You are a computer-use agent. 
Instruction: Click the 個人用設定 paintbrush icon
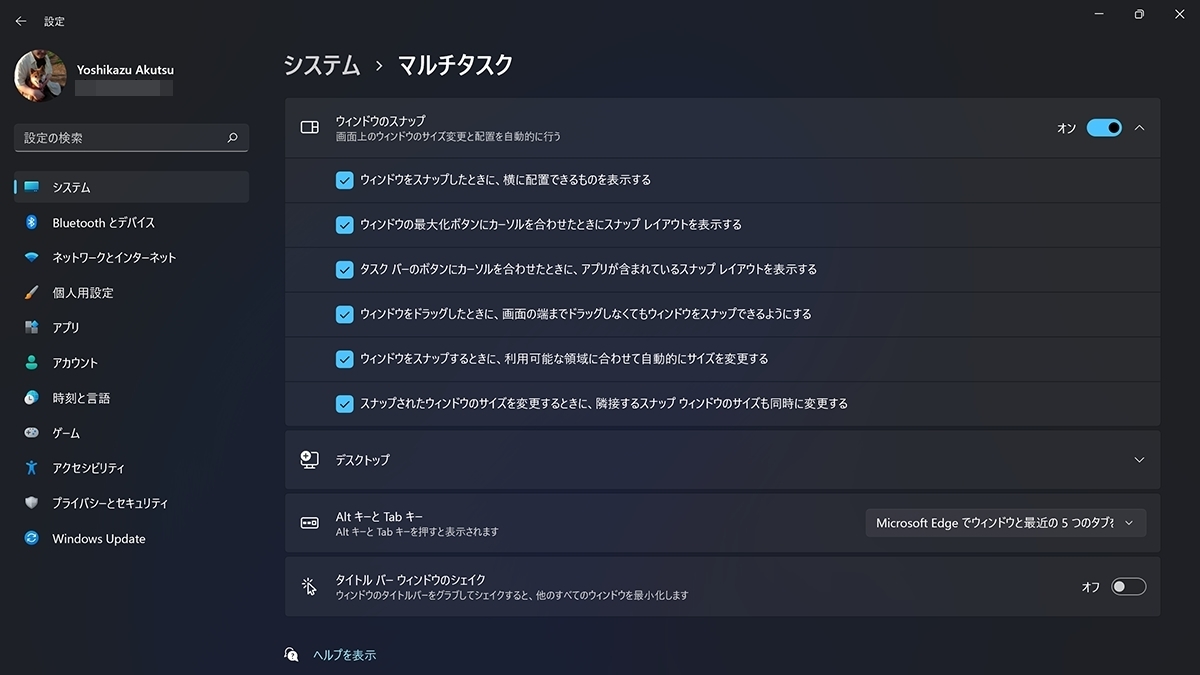tap(31, 292)
